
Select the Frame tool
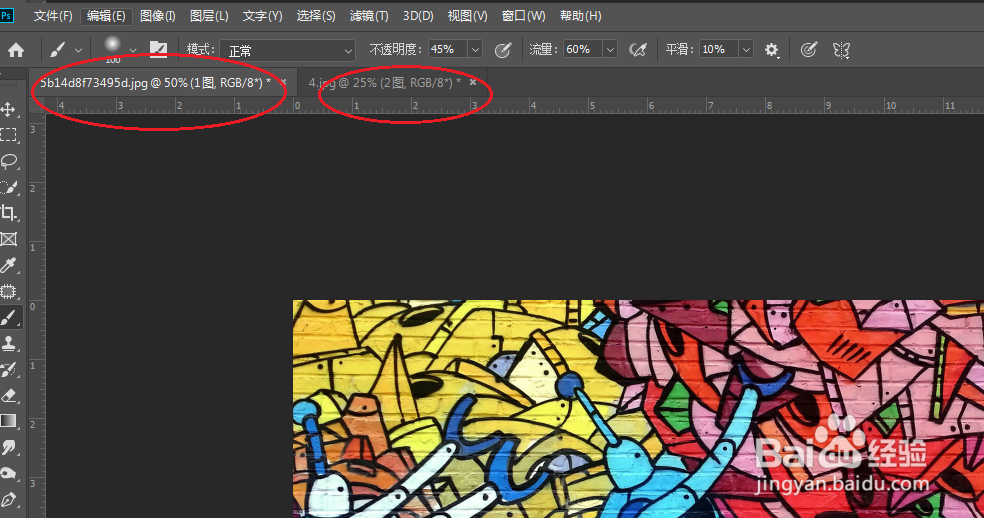9,239
